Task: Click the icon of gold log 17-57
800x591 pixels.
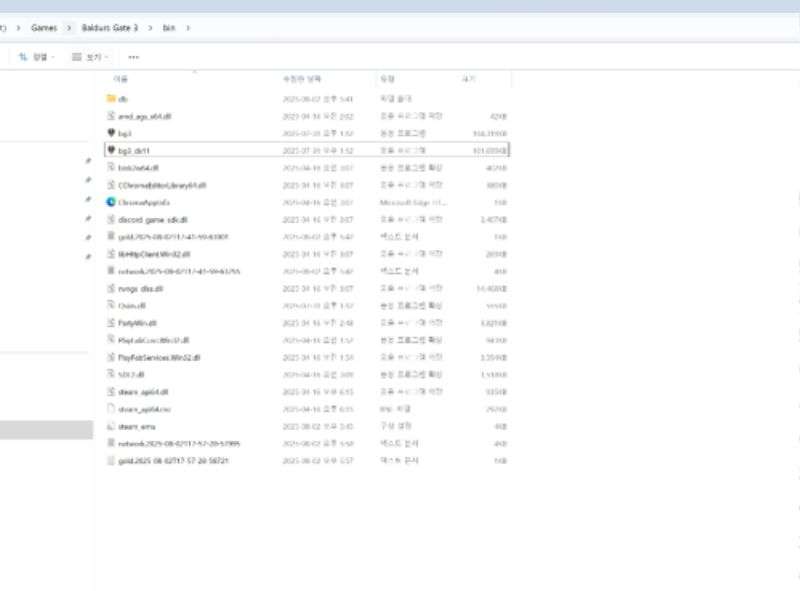Action: coord(111,460)
